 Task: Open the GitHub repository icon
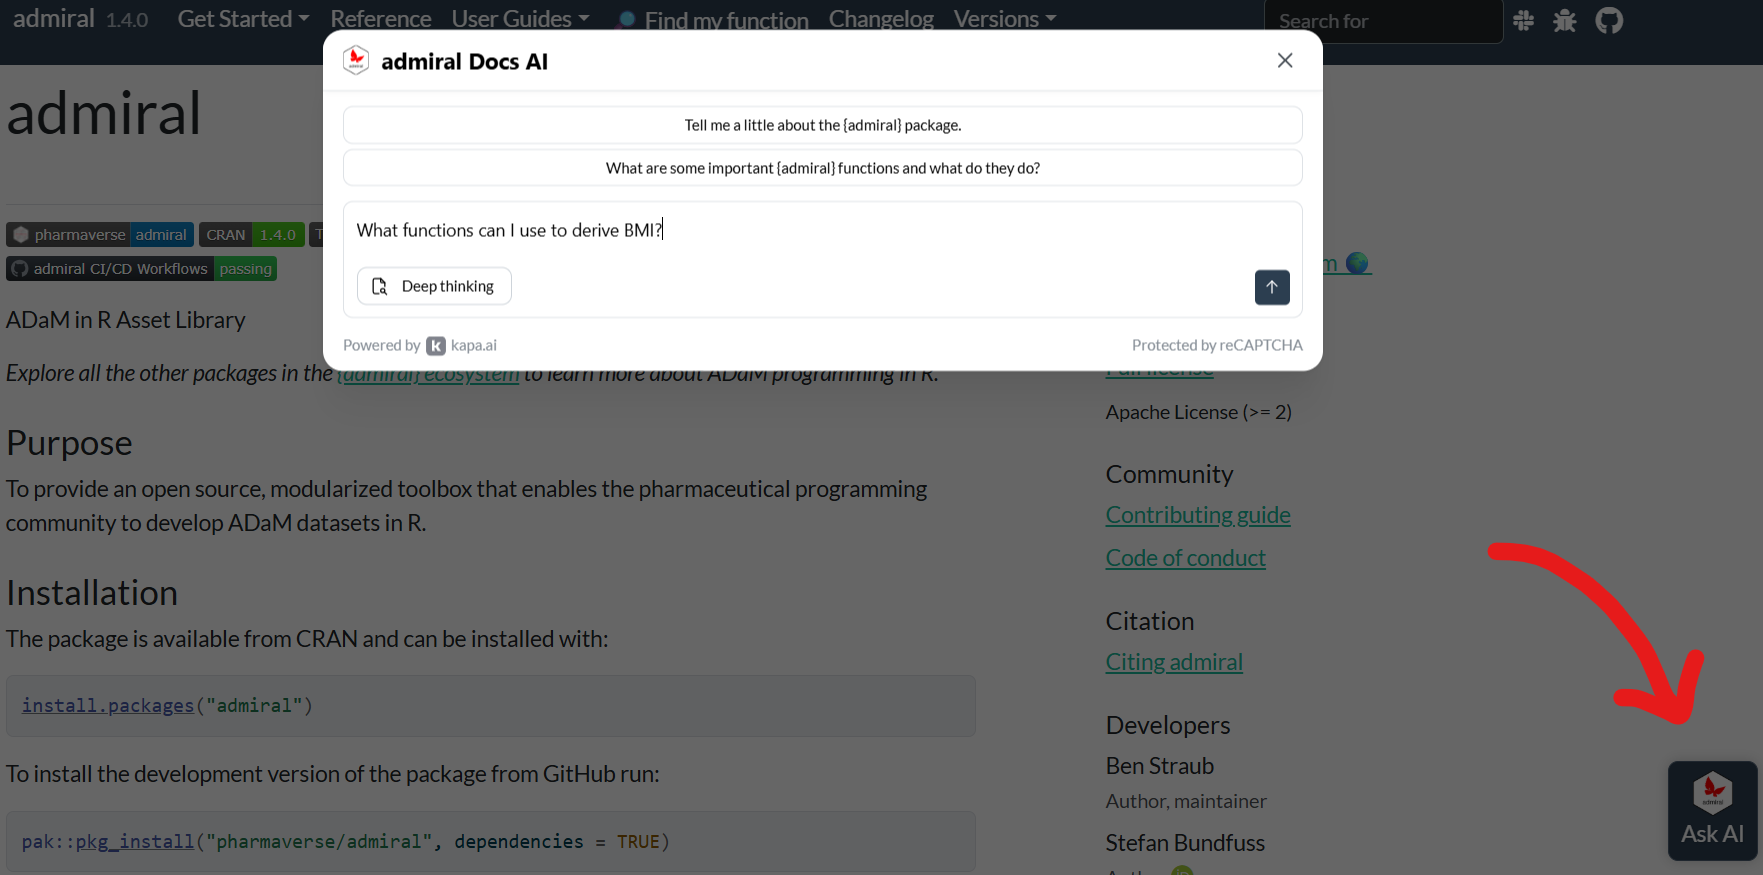(x=1609, y=21)
